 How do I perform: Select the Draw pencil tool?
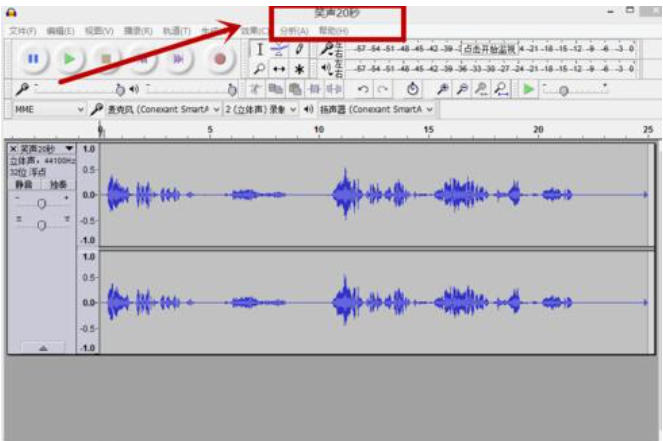(x=299, y=49)
